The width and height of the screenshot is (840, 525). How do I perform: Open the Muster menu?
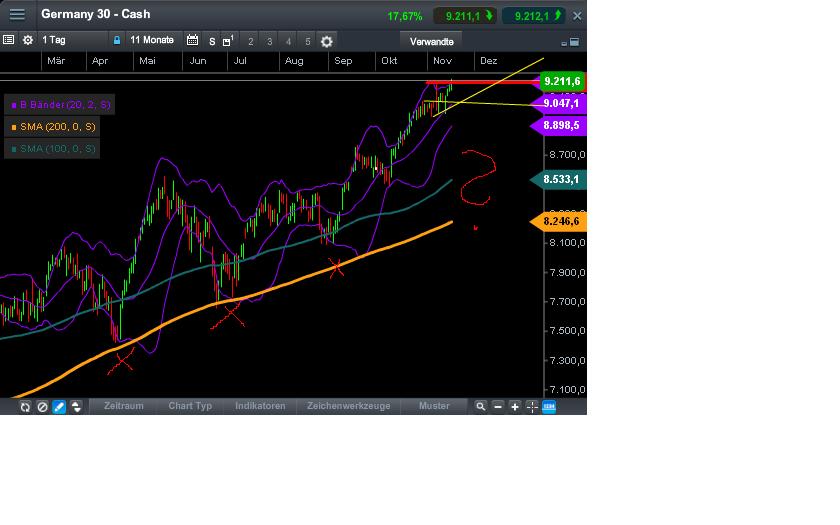434,406
